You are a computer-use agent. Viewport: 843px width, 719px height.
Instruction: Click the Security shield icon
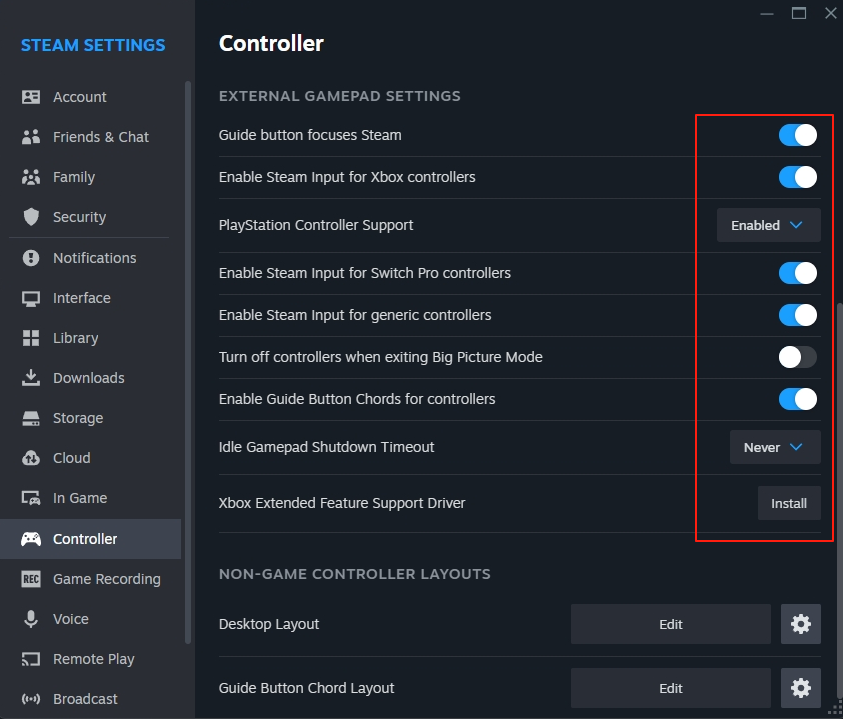(x=31, y=217)
